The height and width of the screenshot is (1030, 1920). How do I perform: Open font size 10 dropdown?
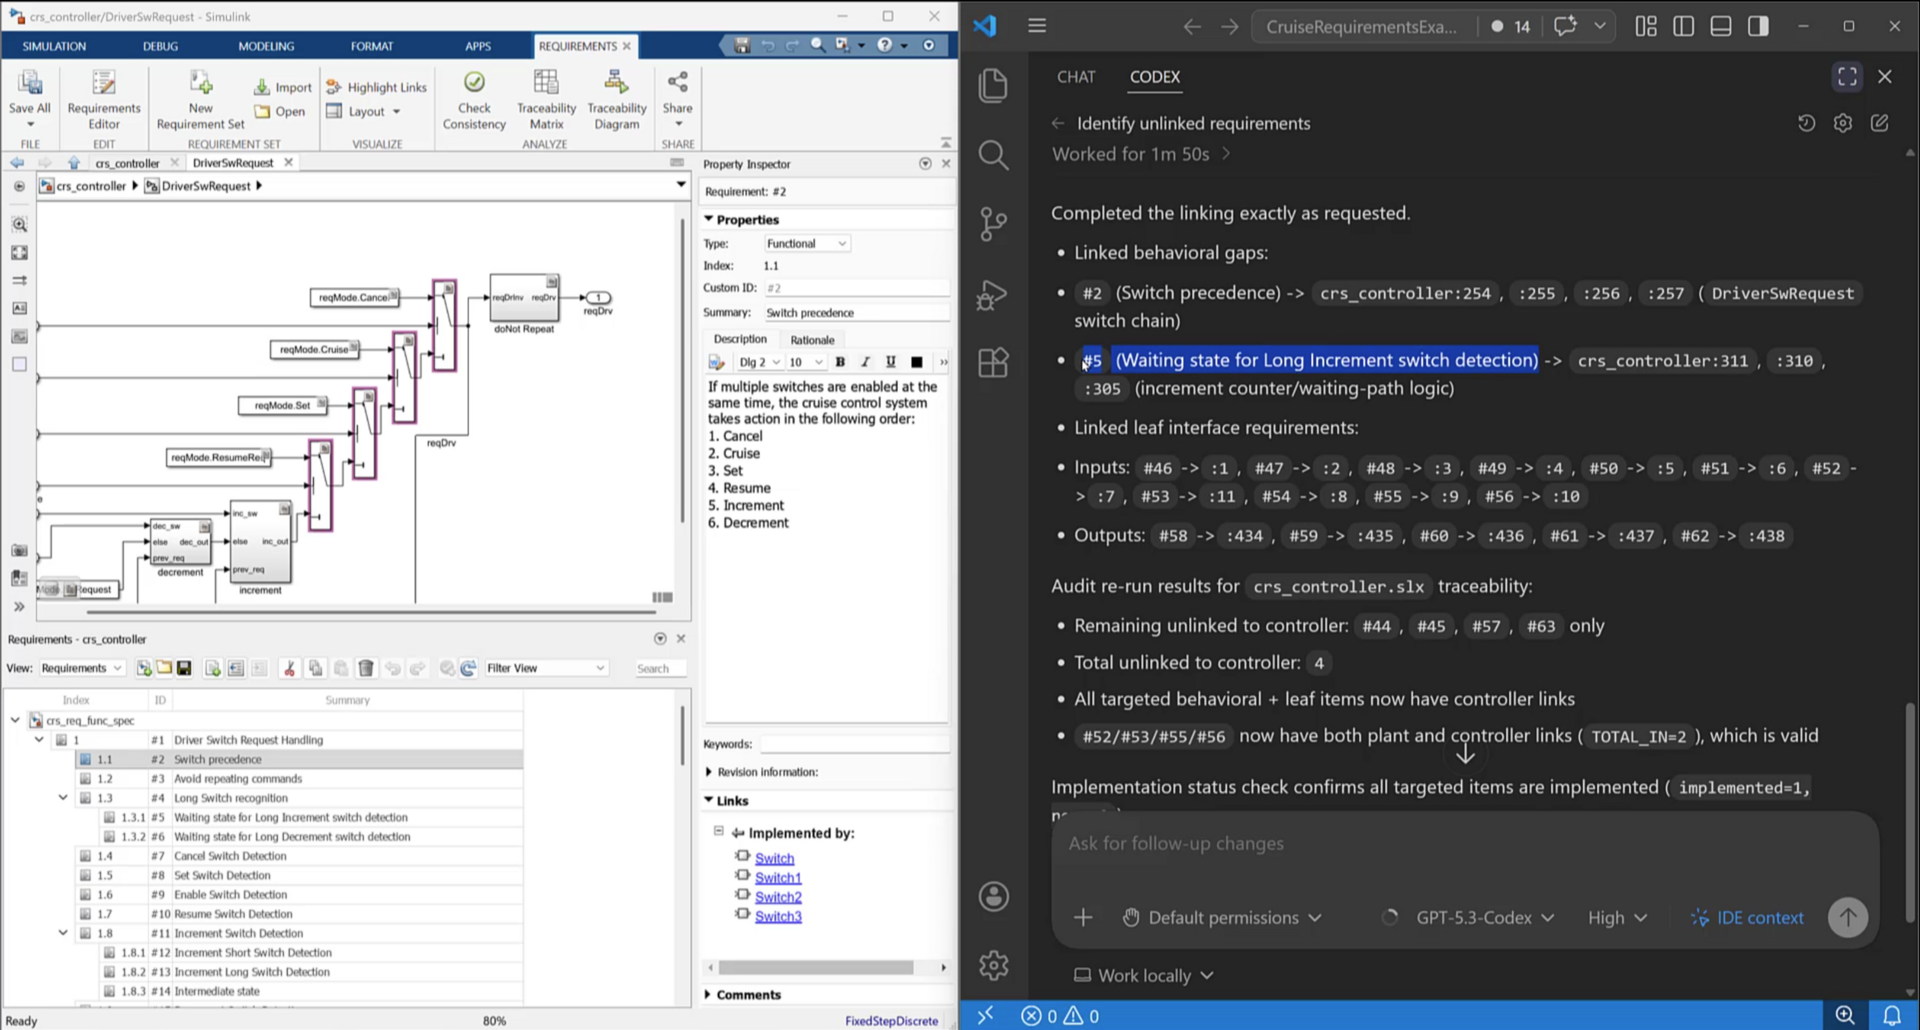tap(806, 362)
